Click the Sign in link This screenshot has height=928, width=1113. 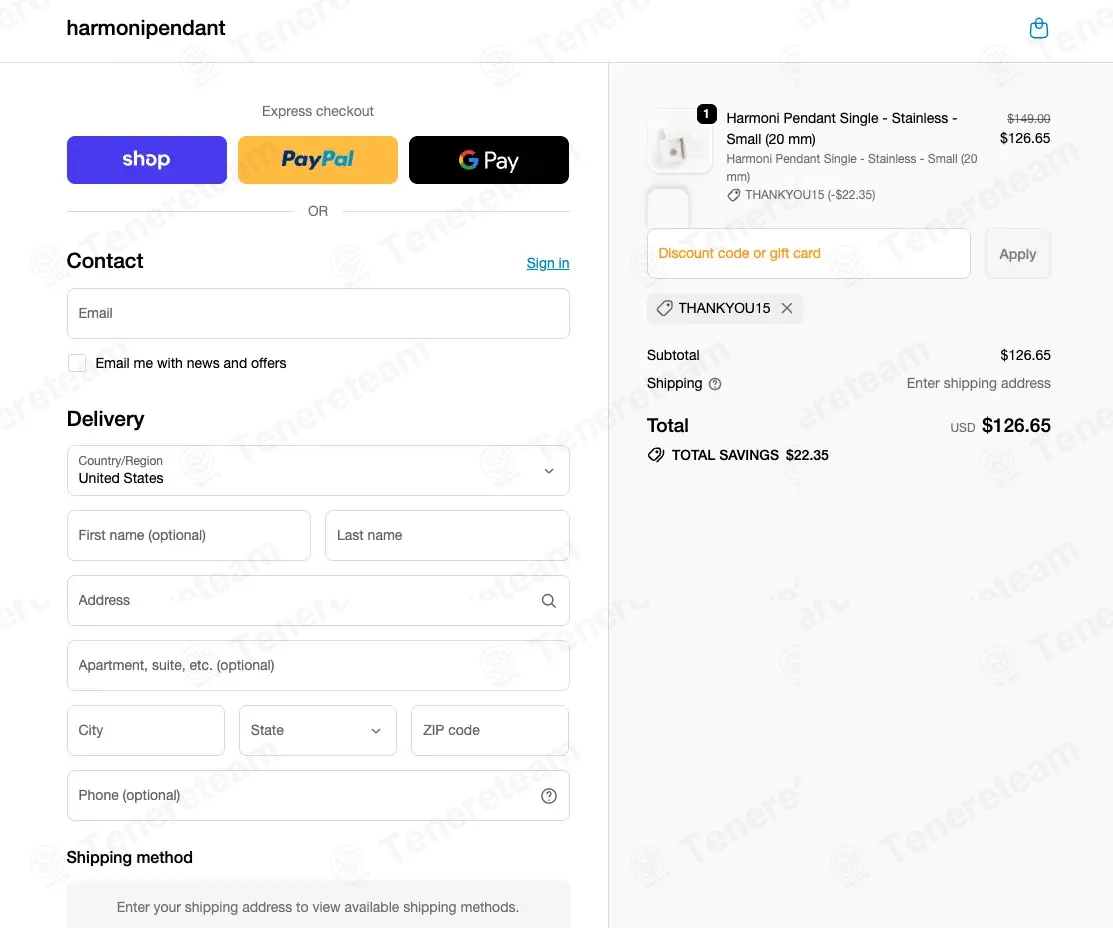tap(547, 263)
